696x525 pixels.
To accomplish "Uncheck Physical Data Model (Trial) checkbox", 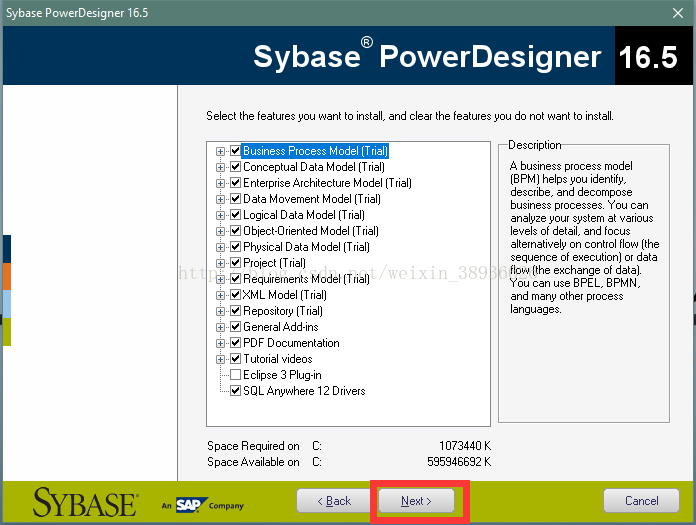I will [236, 247].
